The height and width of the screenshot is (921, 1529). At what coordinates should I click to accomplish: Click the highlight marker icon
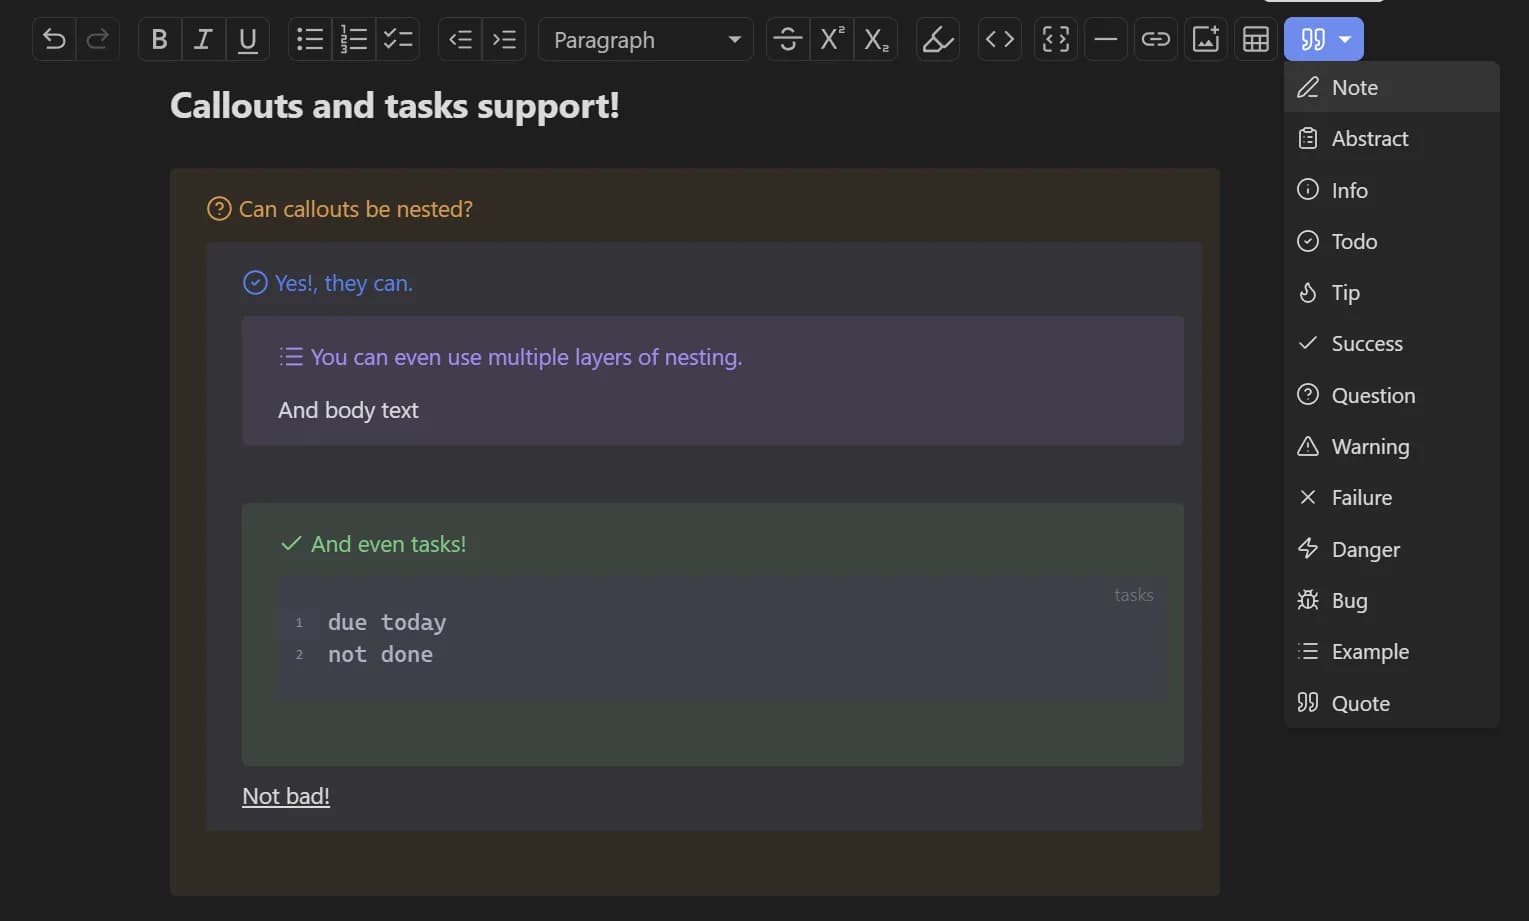[938, 40]
